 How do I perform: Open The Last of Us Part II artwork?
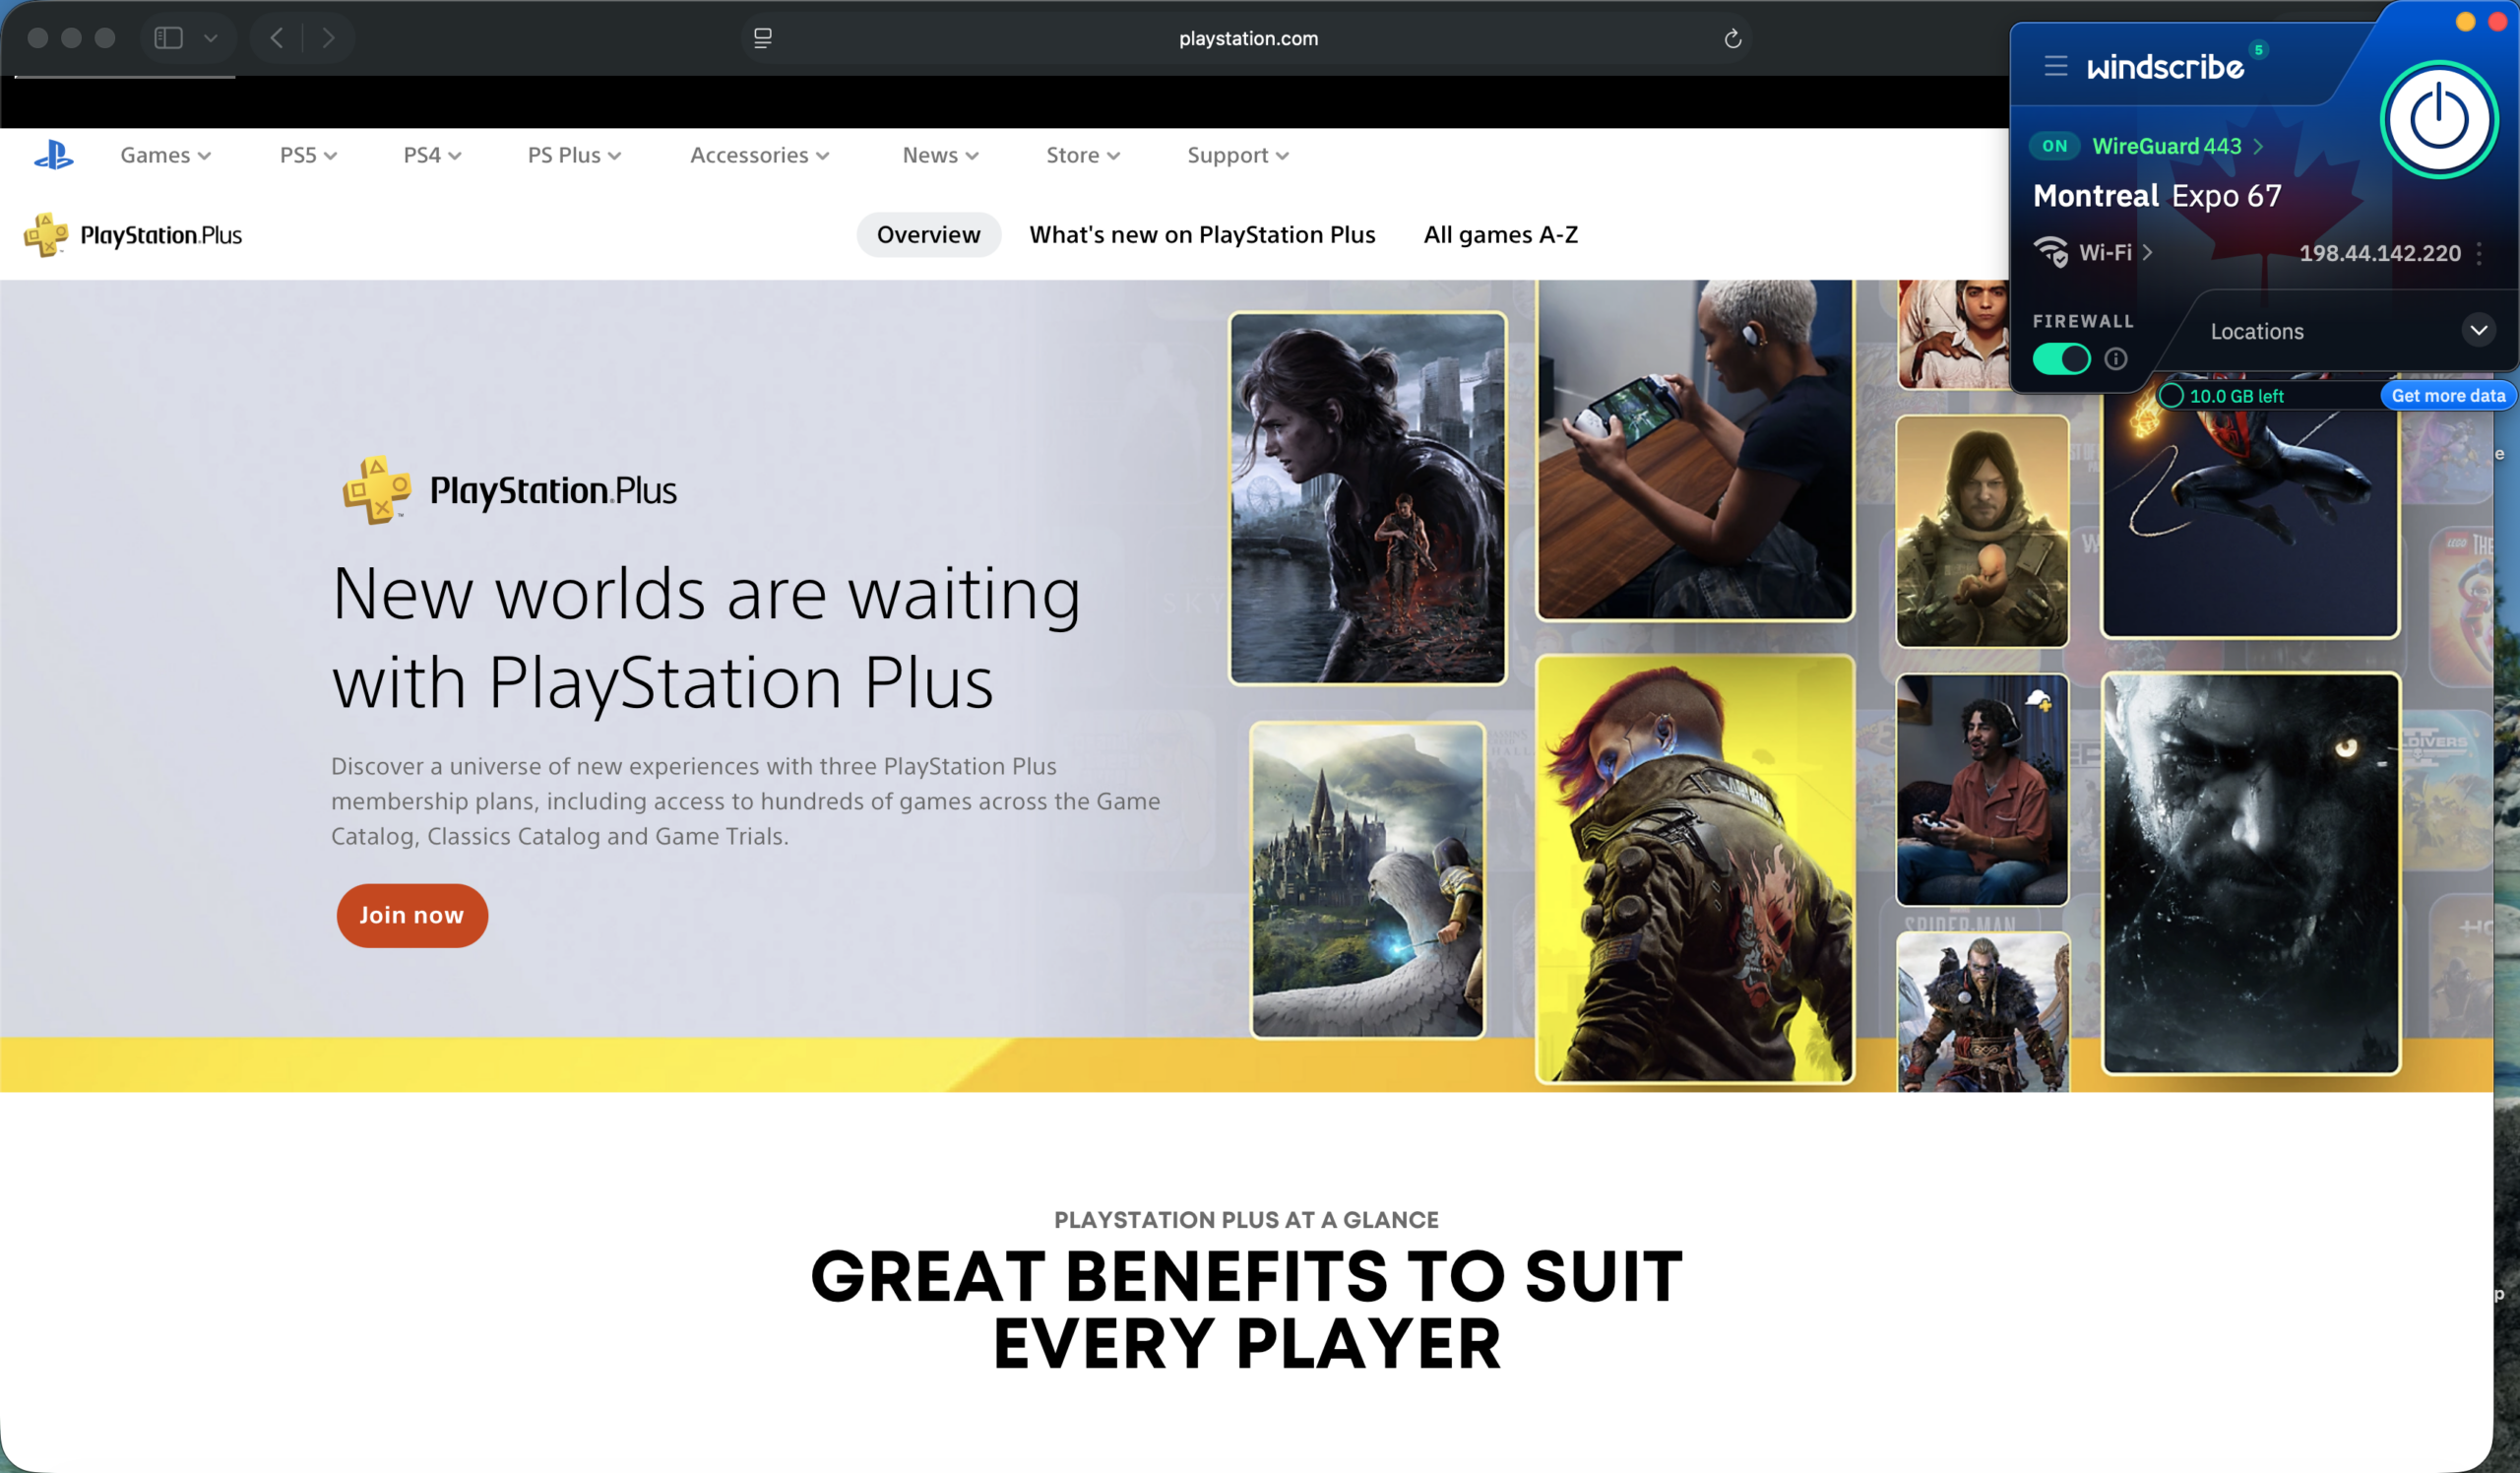(1368, 498)
